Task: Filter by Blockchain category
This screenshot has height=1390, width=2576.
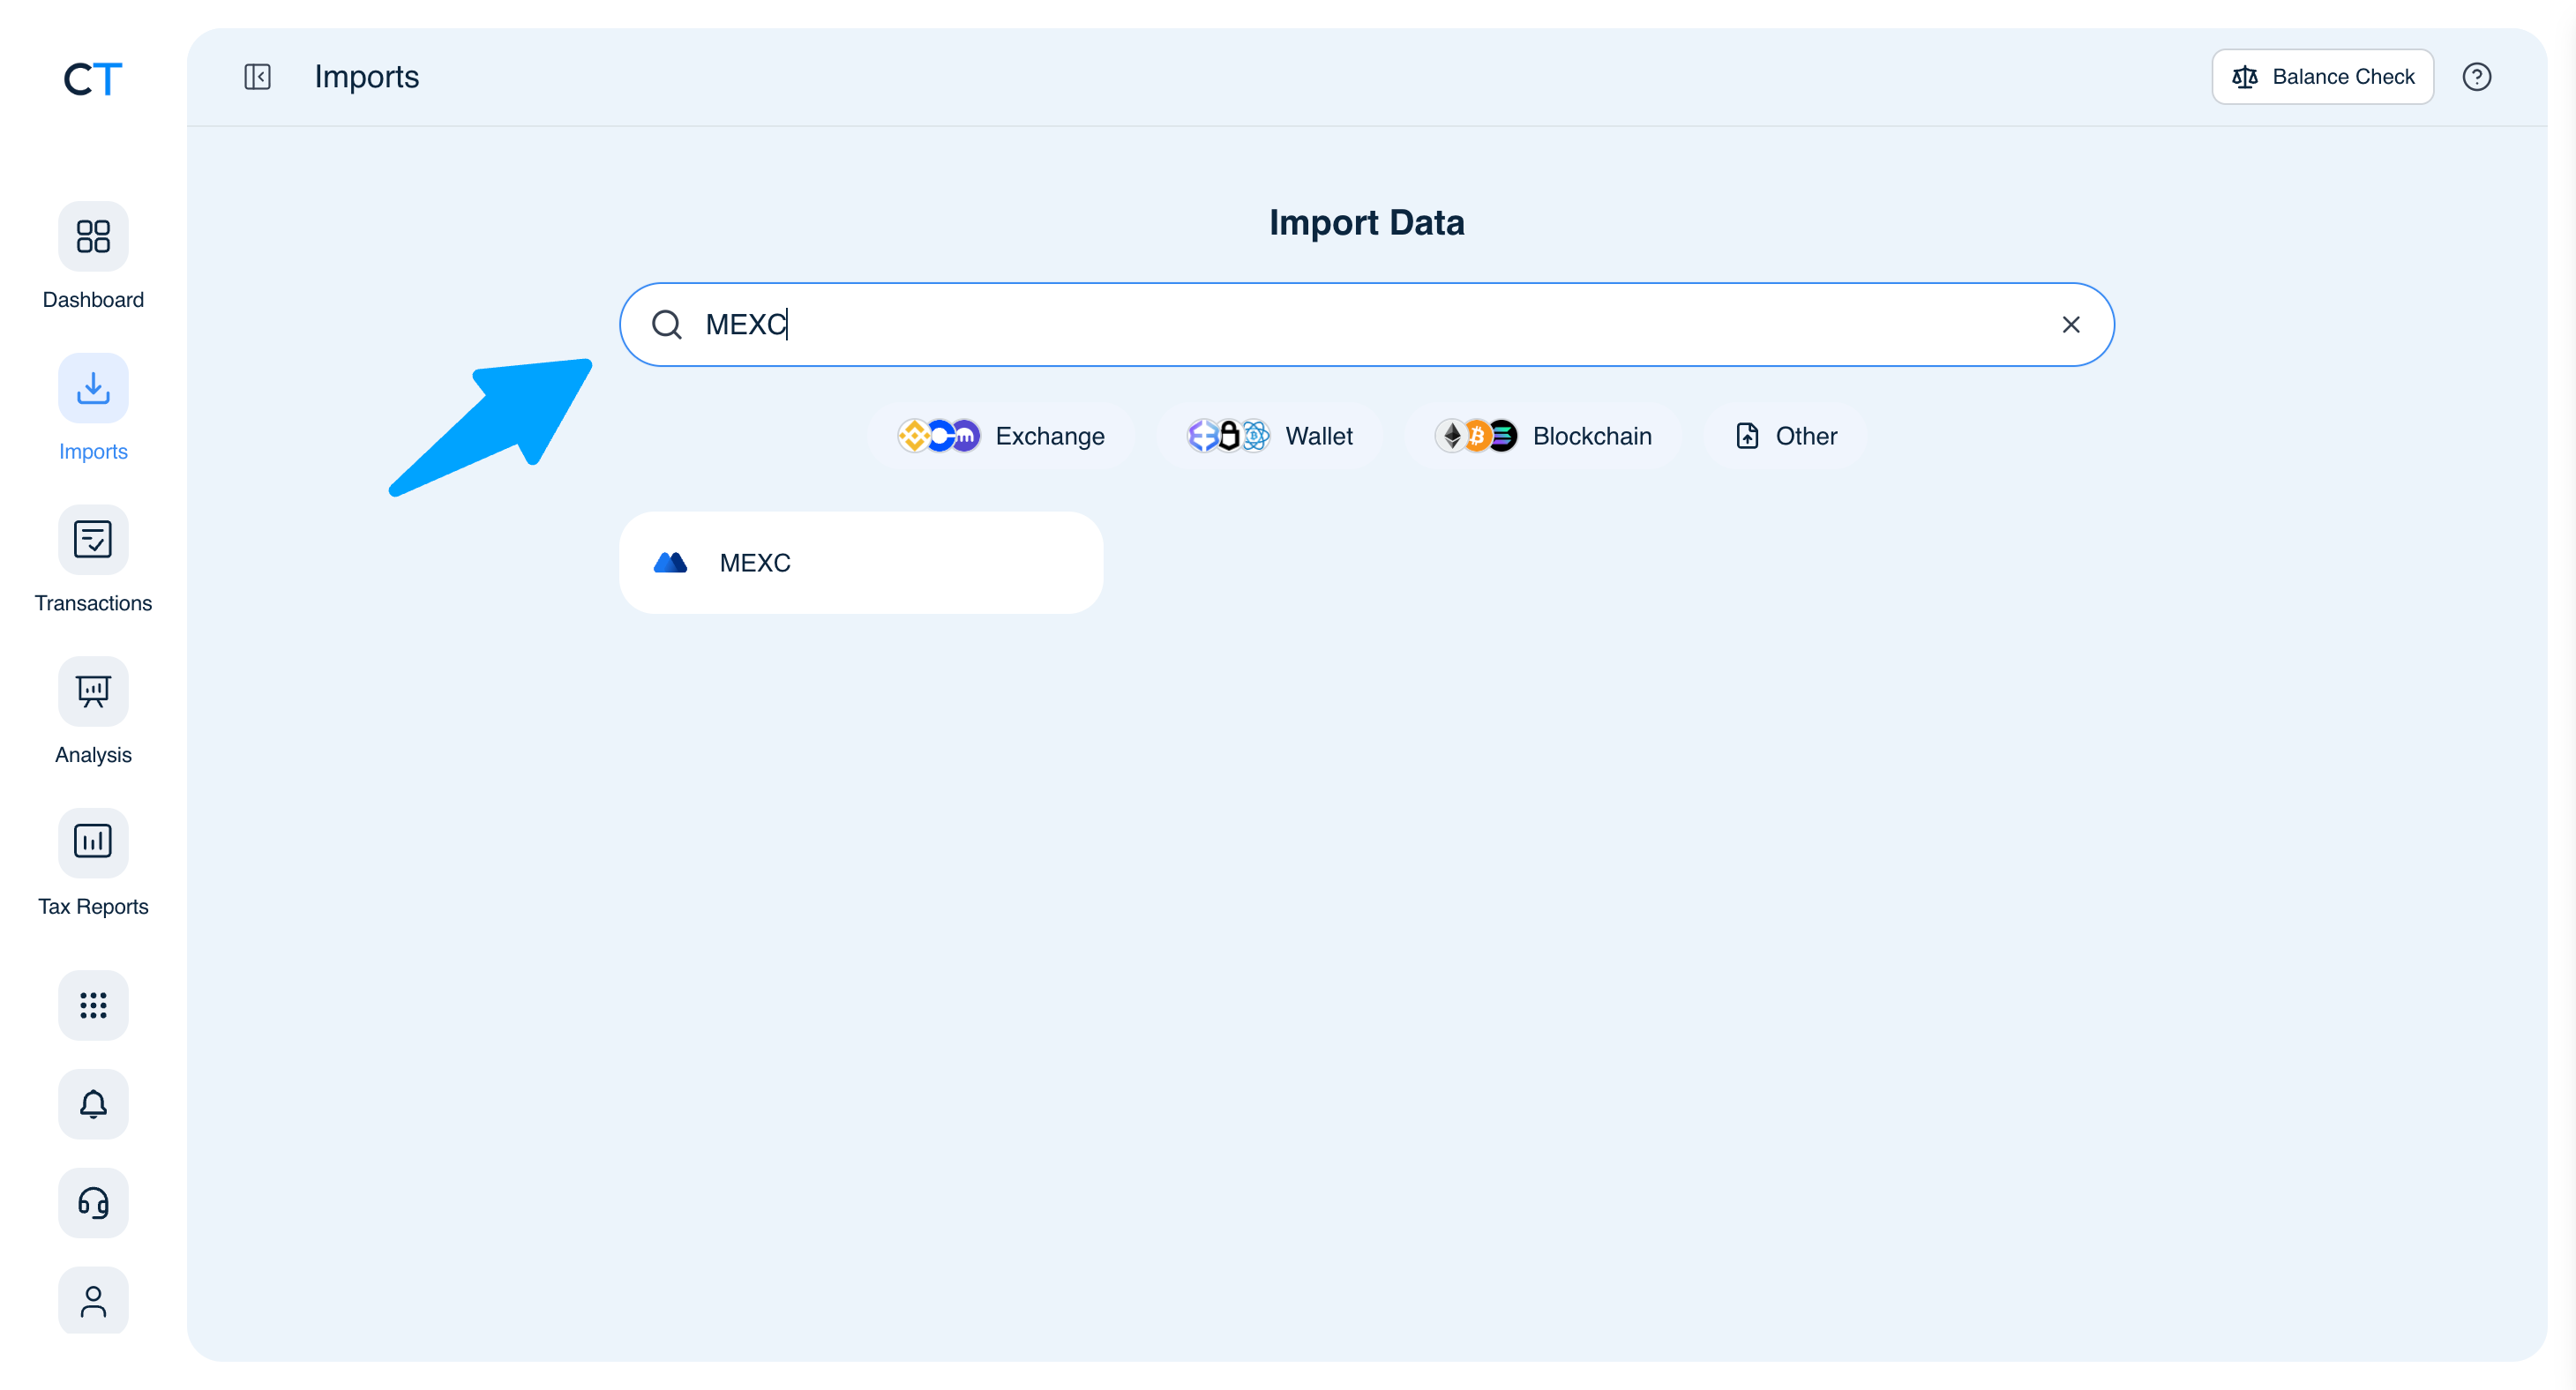Action: click(x=1543, y=436)
